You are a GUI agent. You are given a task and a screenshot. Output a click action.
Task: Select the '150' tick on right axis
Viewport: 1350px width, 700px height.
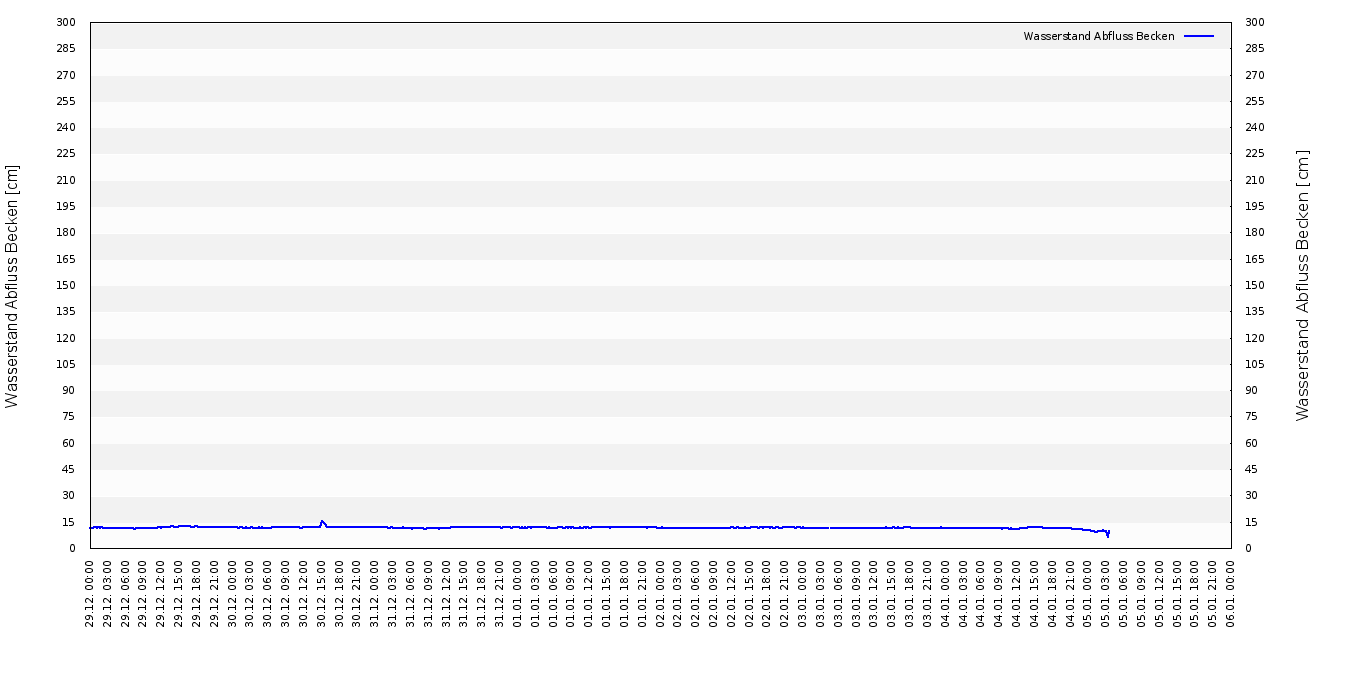click(1254, 285)
